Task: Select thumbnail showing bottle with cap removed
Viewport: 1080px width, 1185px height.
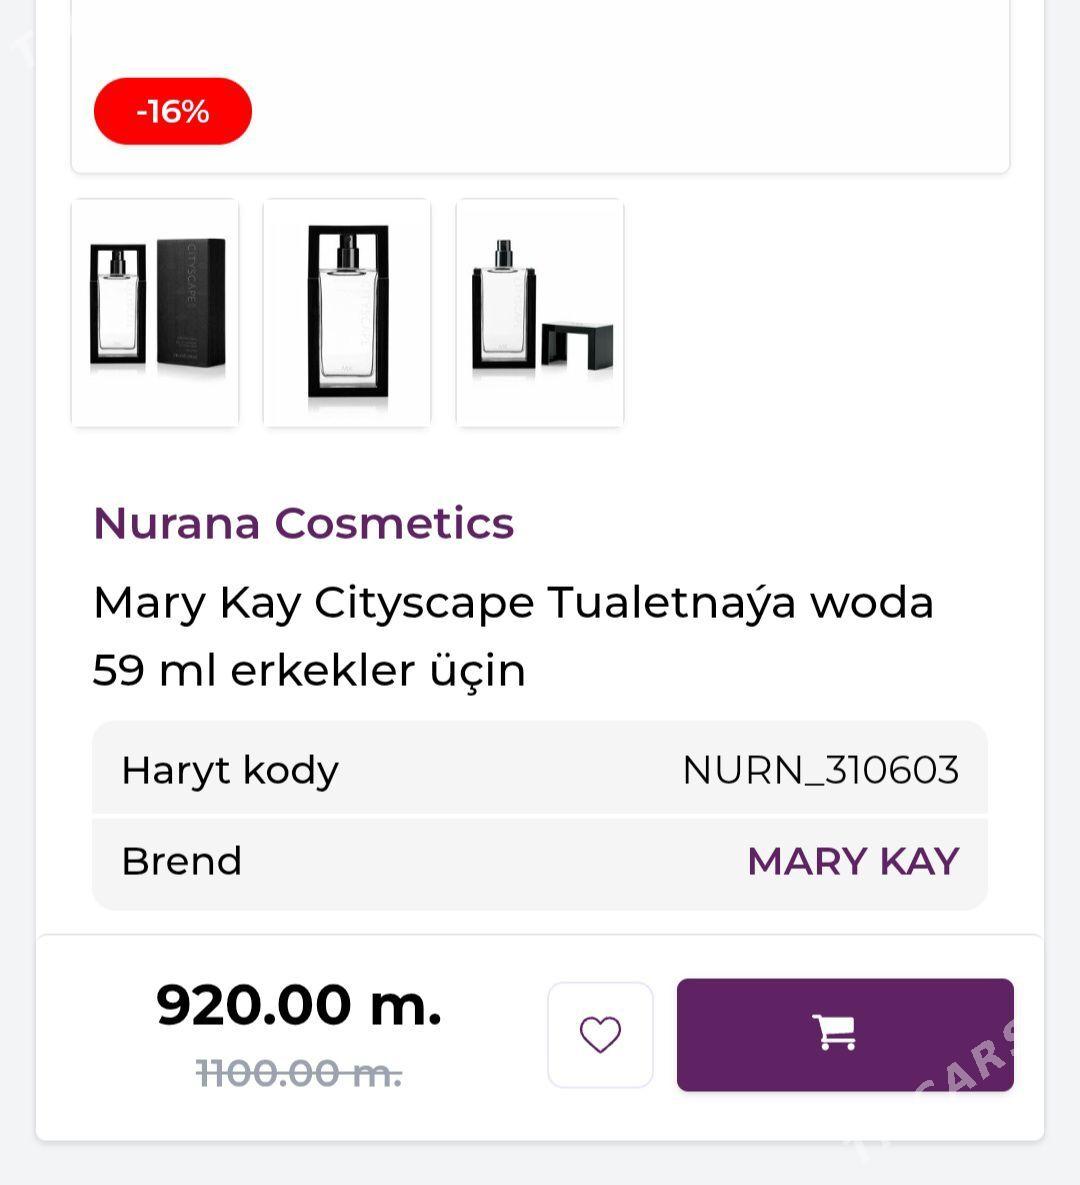Action: [540, 313]
